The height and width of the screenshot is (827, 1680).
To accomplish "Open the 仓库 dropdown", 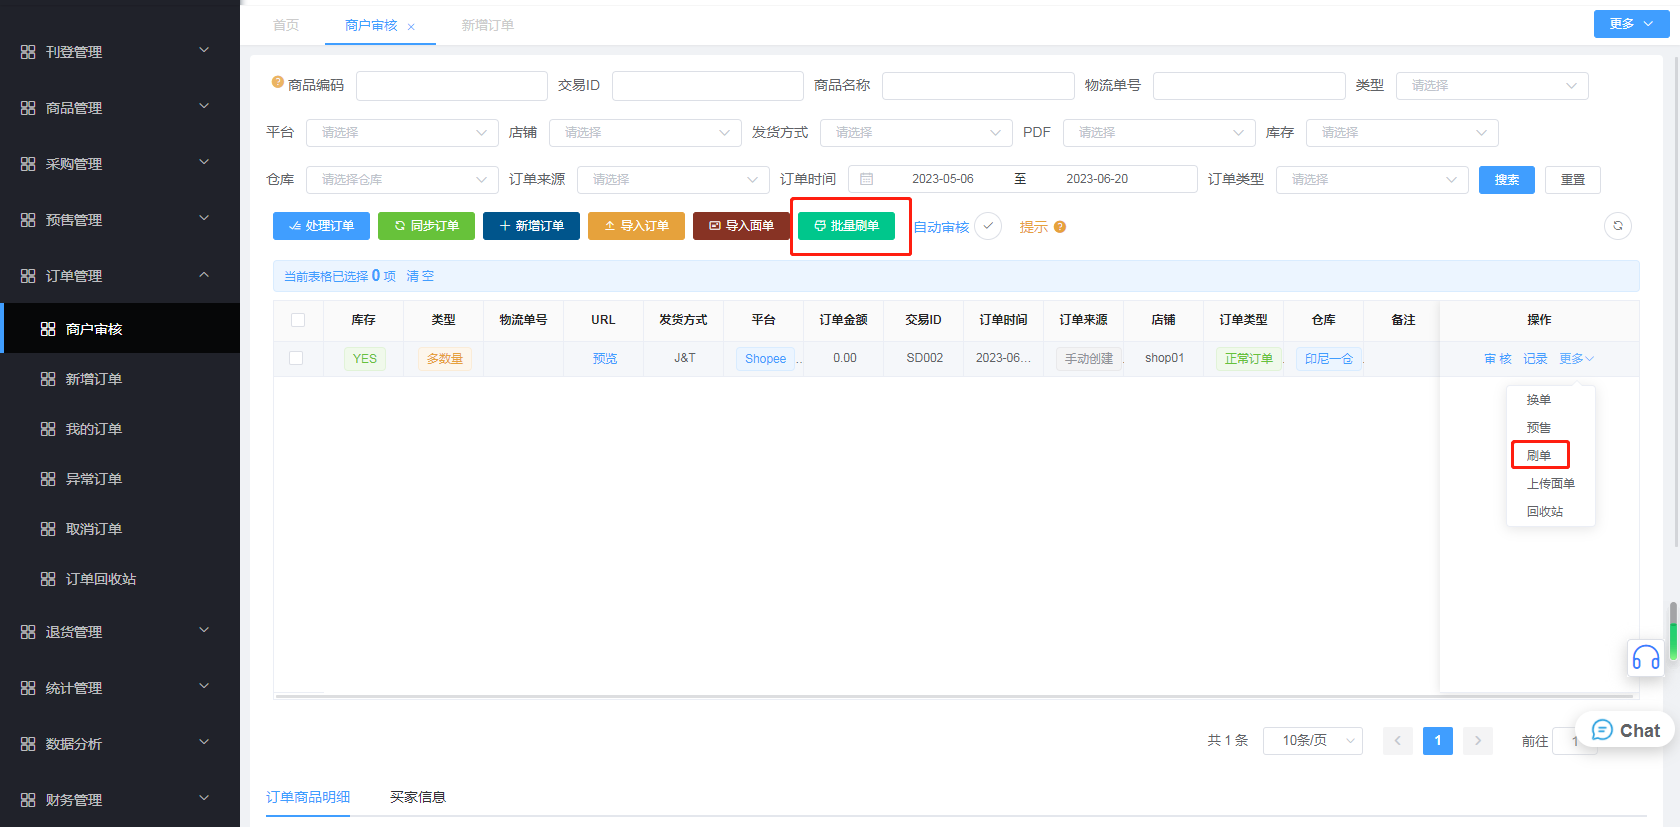I will [402, 180].
